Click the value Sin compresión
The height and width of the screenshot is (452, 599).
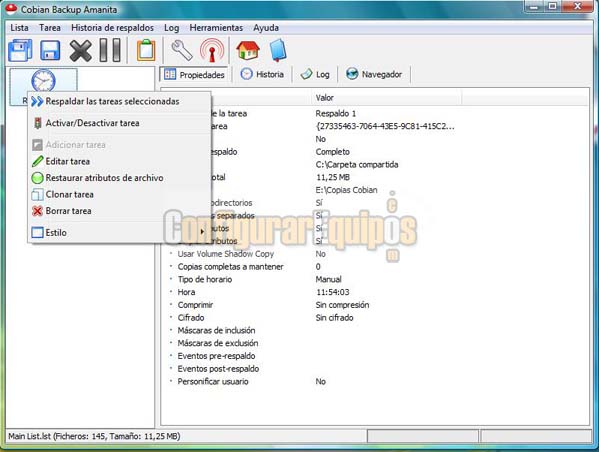tap(342, 305)
